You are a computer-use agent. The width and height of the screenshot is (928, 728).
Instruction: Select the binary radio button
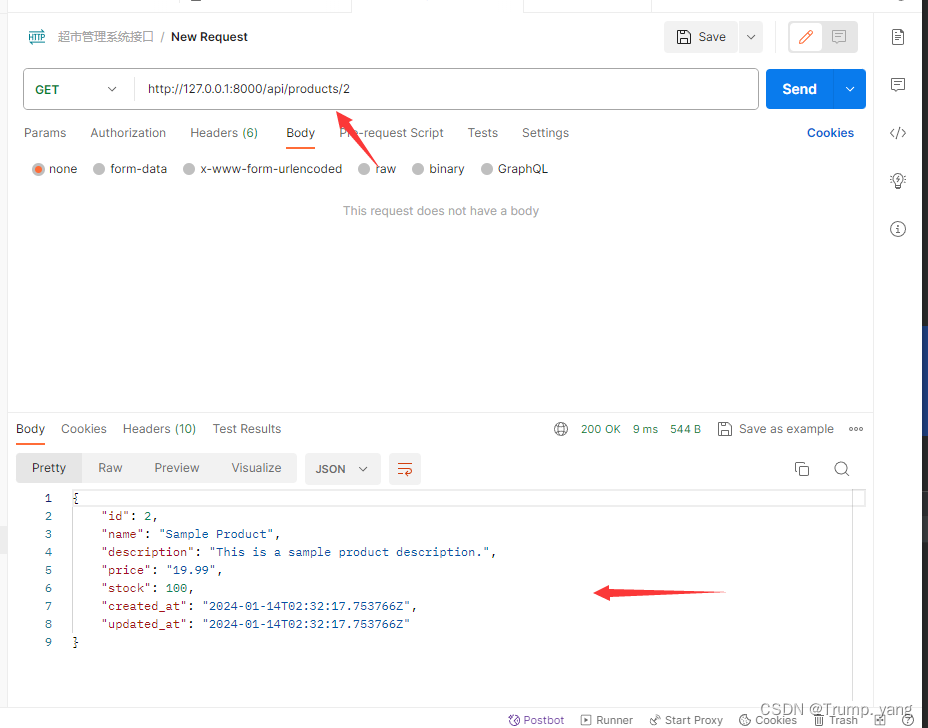pos(418,169)
